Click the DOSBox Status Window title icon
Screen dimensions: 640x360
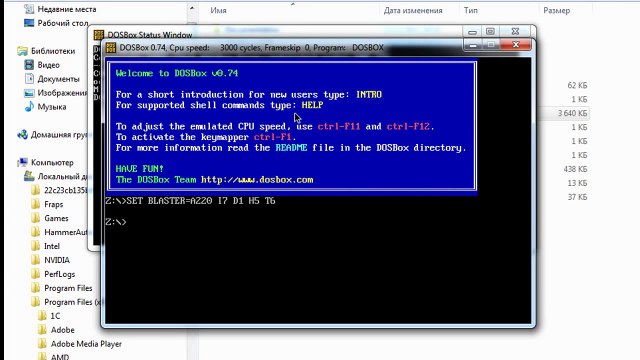coord(98,35)
